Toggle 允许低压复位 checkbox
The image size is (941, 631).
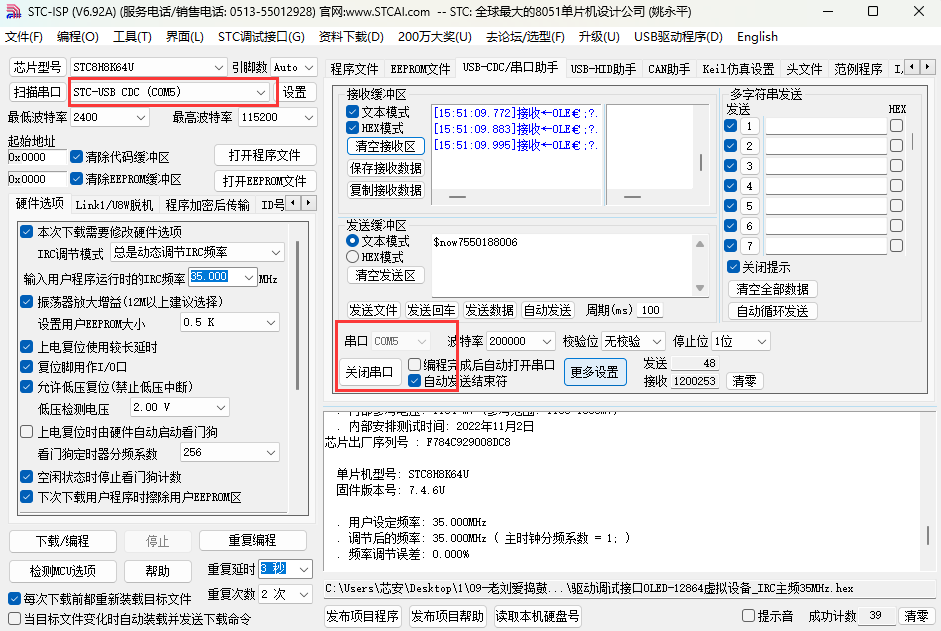point(26,387)
